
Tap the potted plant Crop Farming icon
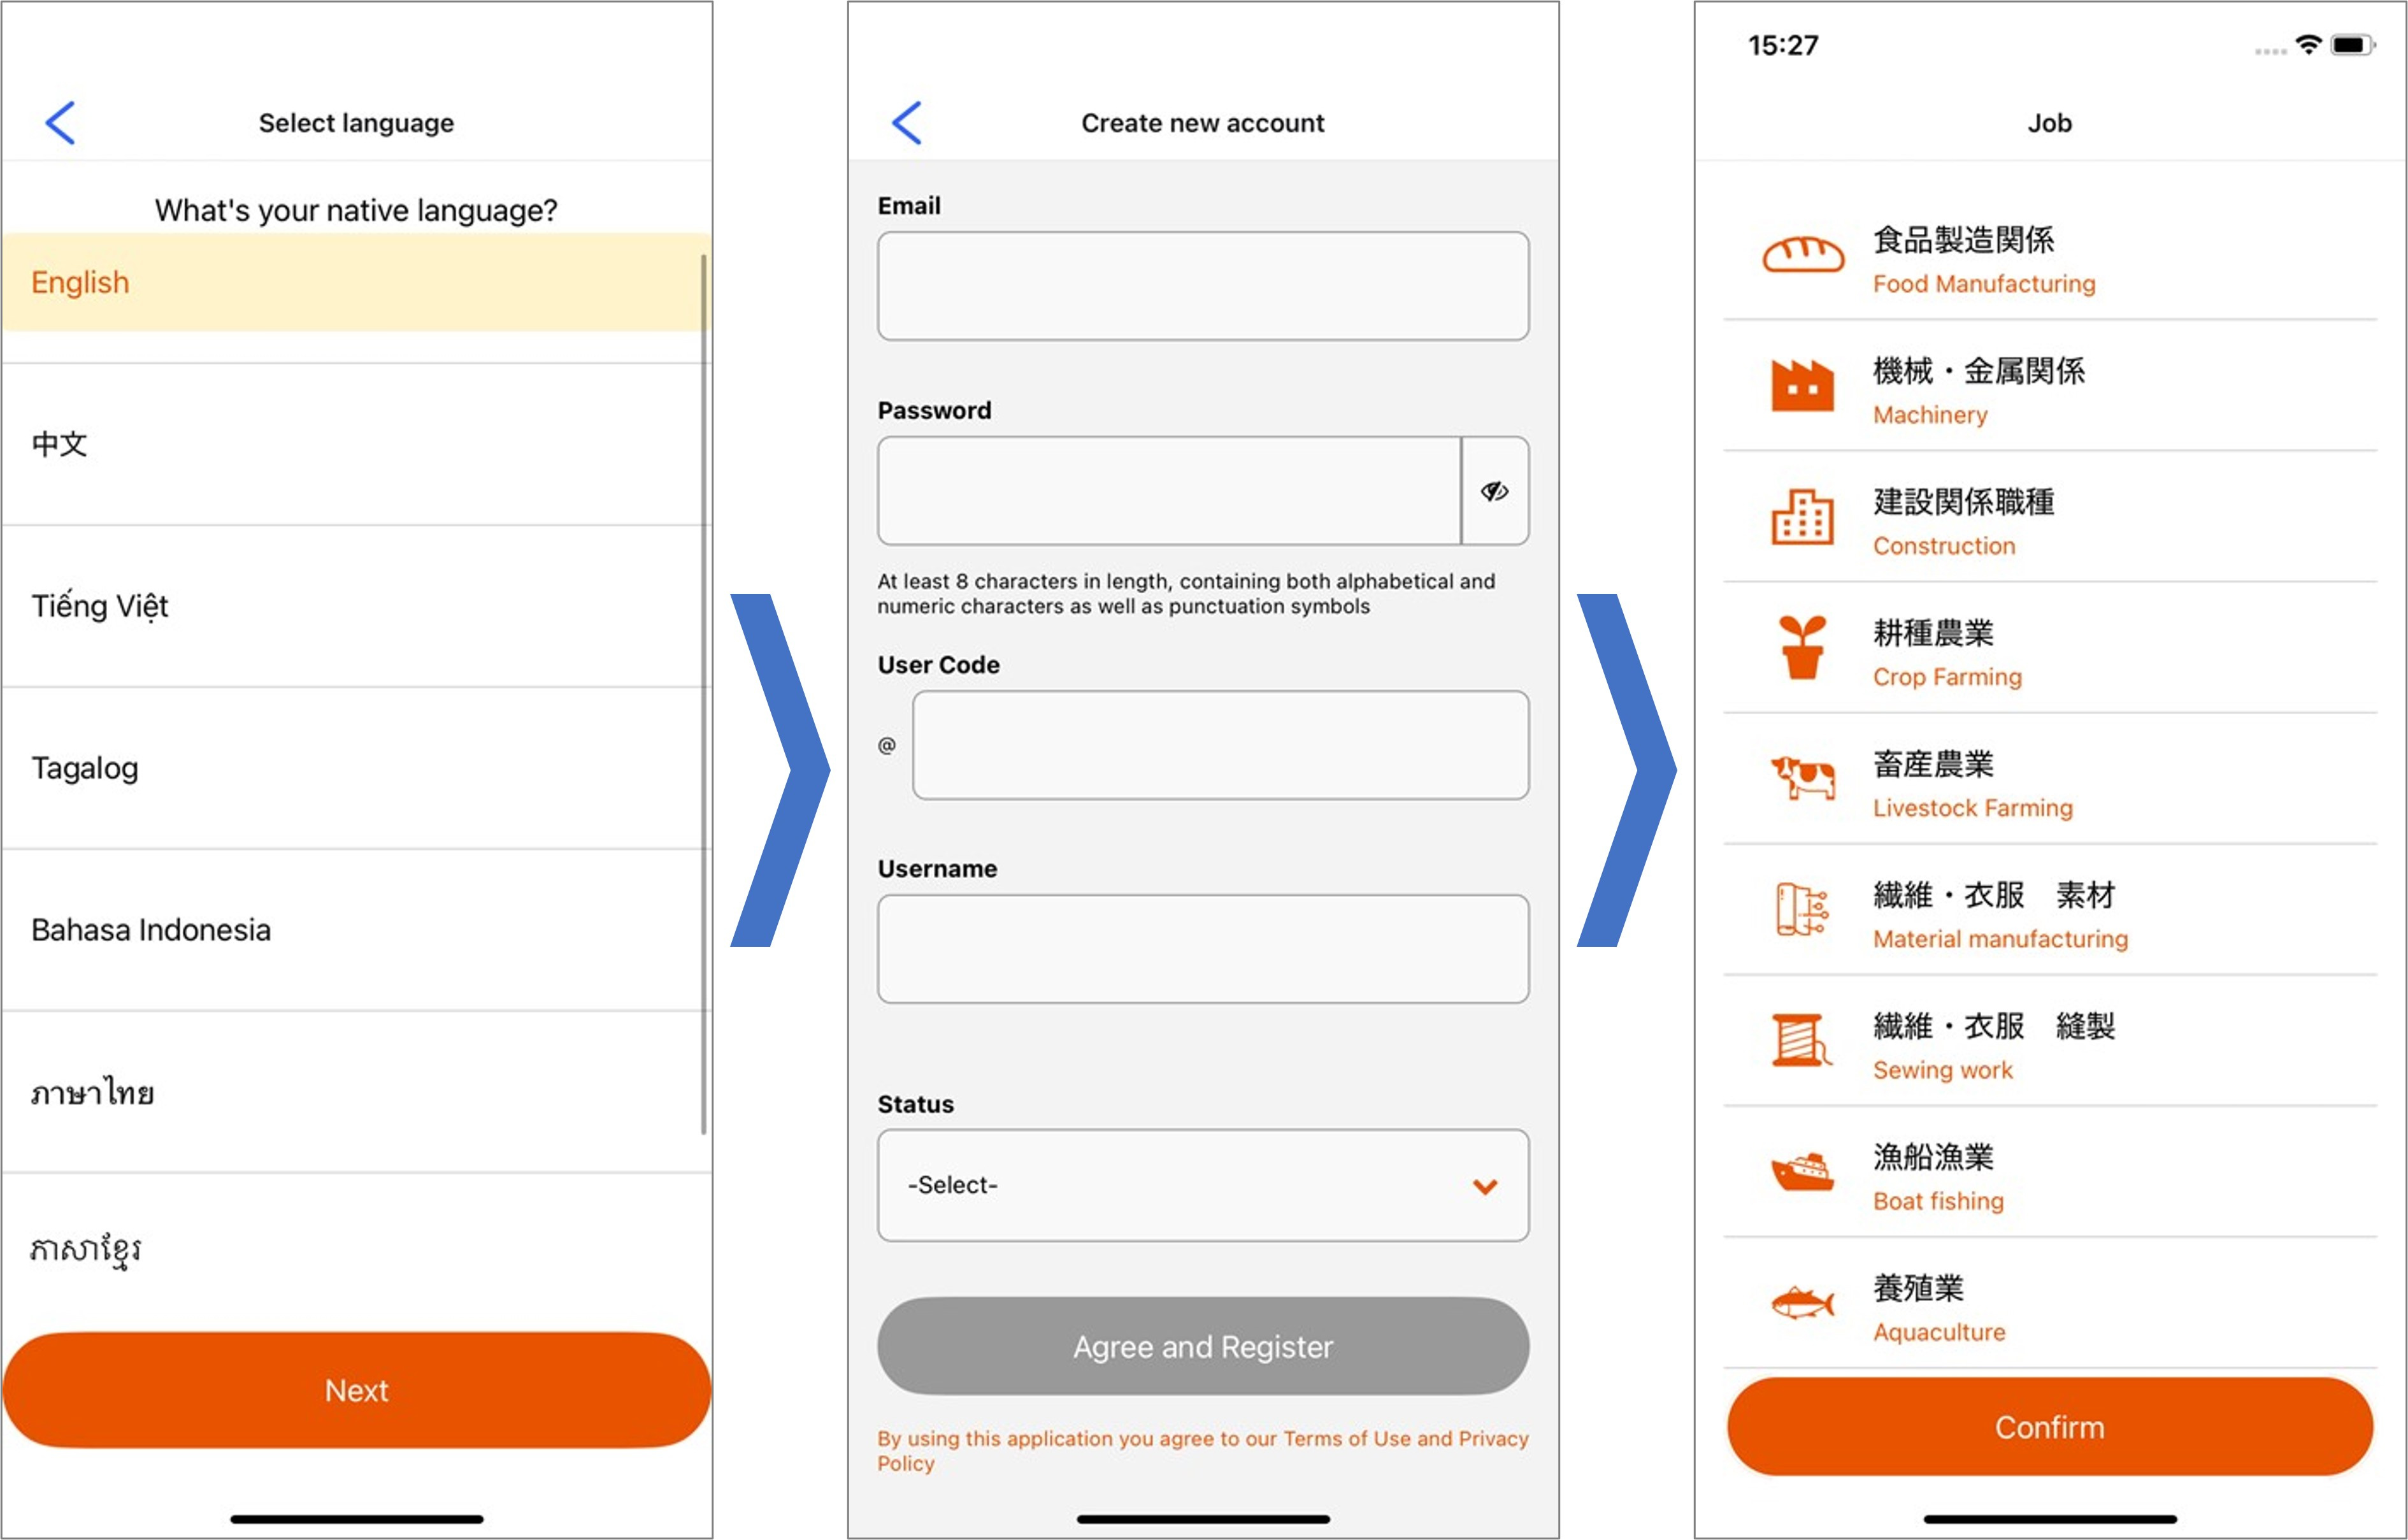(1802, 648)
